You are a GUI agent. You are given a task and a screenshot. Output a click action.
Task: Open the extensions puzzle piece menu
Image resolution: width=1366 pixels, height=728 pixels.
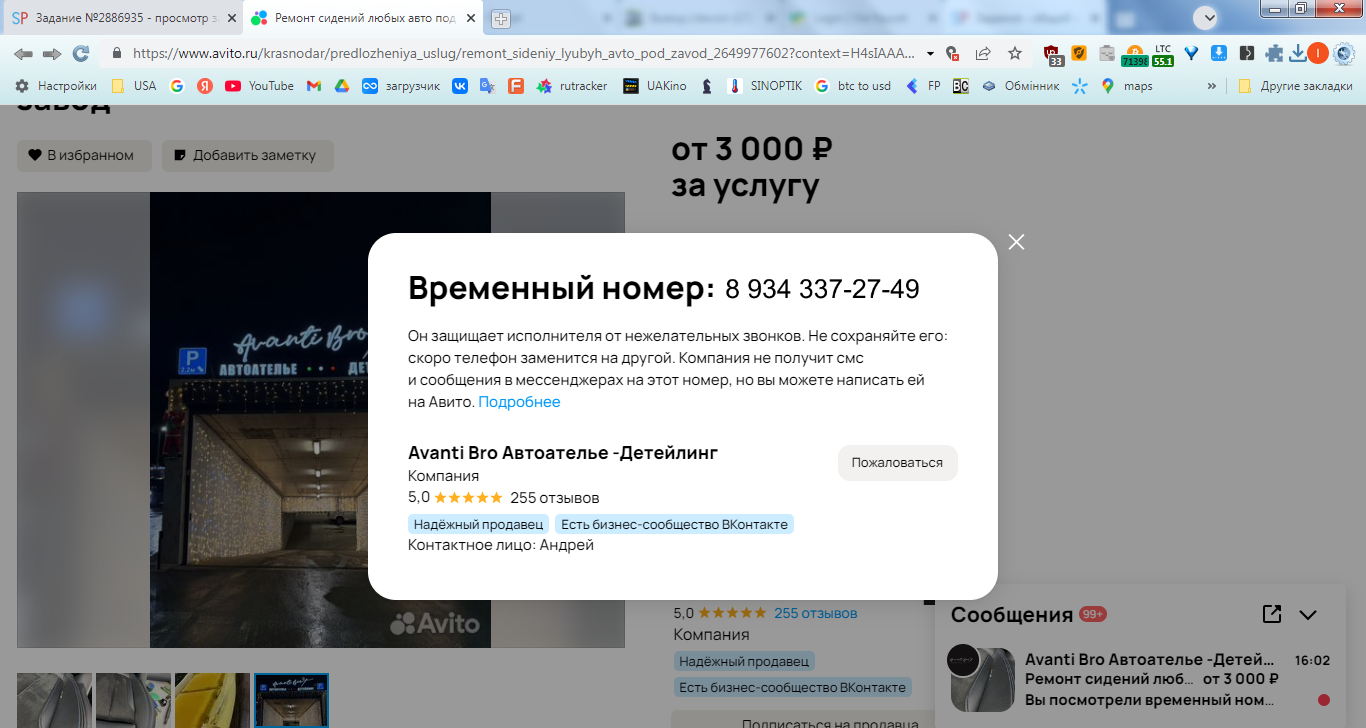tap(1274, 53)
